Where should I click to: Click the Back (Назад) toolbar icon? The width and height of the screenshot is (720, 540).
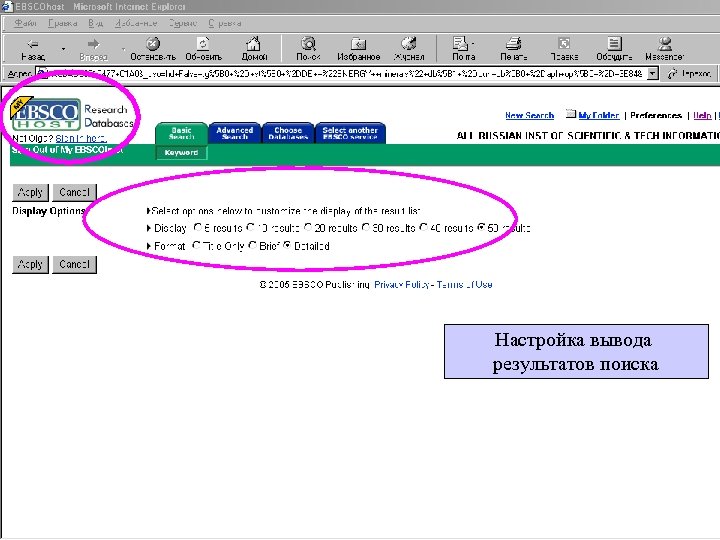(33, 44)
